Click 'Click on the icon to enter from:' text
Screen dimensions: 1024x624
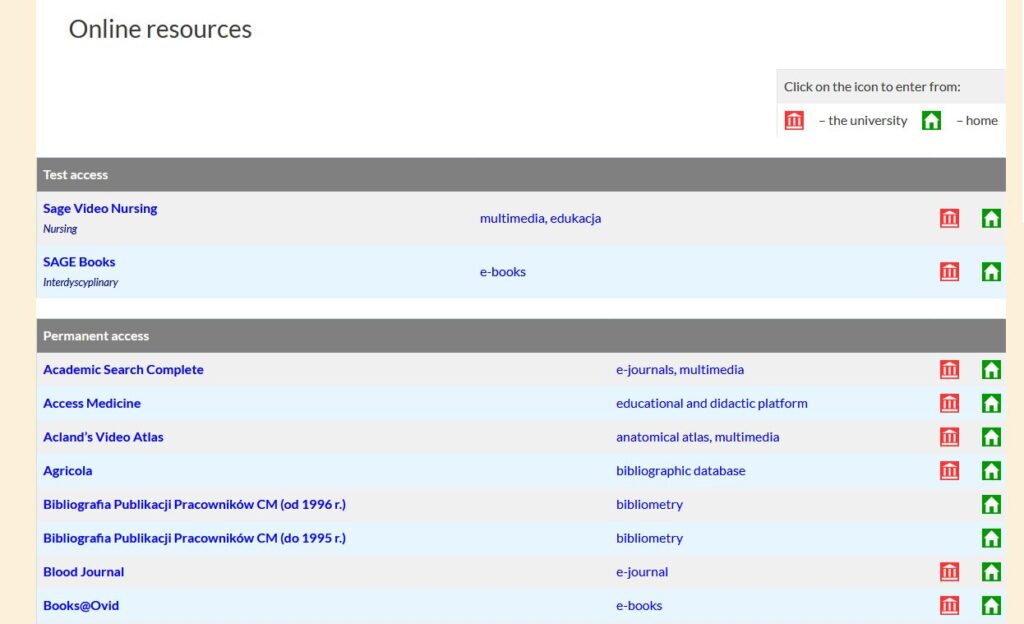coord(872,86)
